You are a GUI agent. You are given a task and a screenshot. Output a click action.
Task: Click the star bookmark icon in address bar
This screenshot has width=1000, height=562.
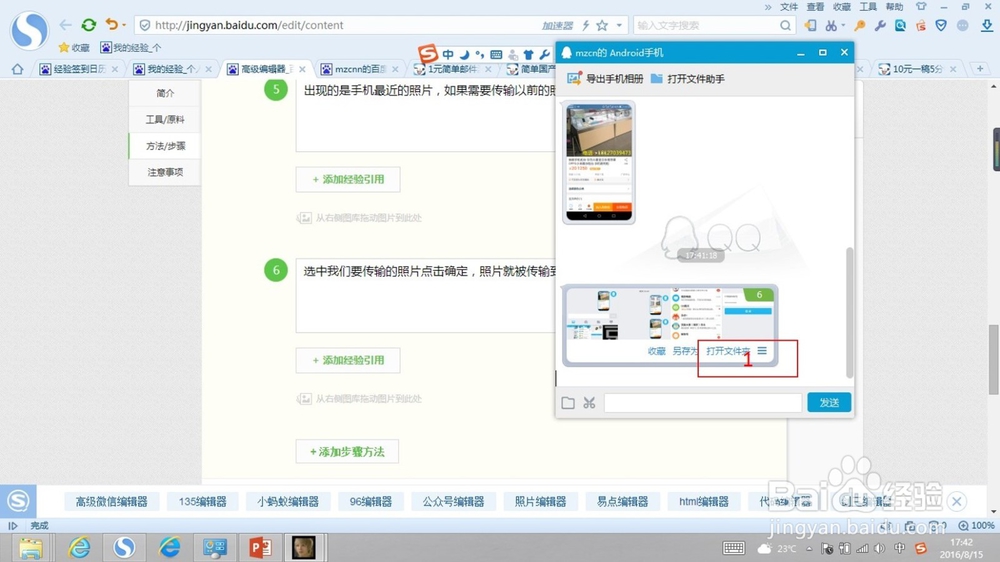(x=602, y=25)
